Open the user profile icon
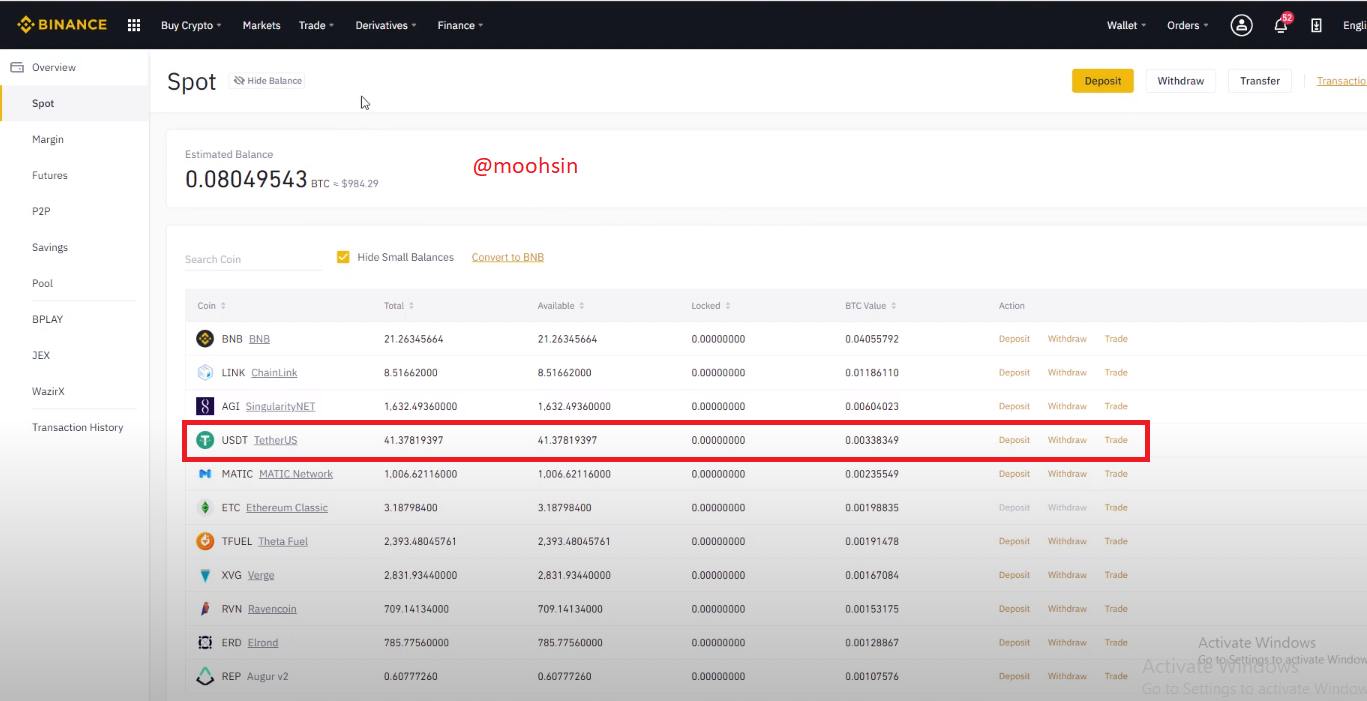Viewport: 1367px width, 701px height. tap(1242, 25)
